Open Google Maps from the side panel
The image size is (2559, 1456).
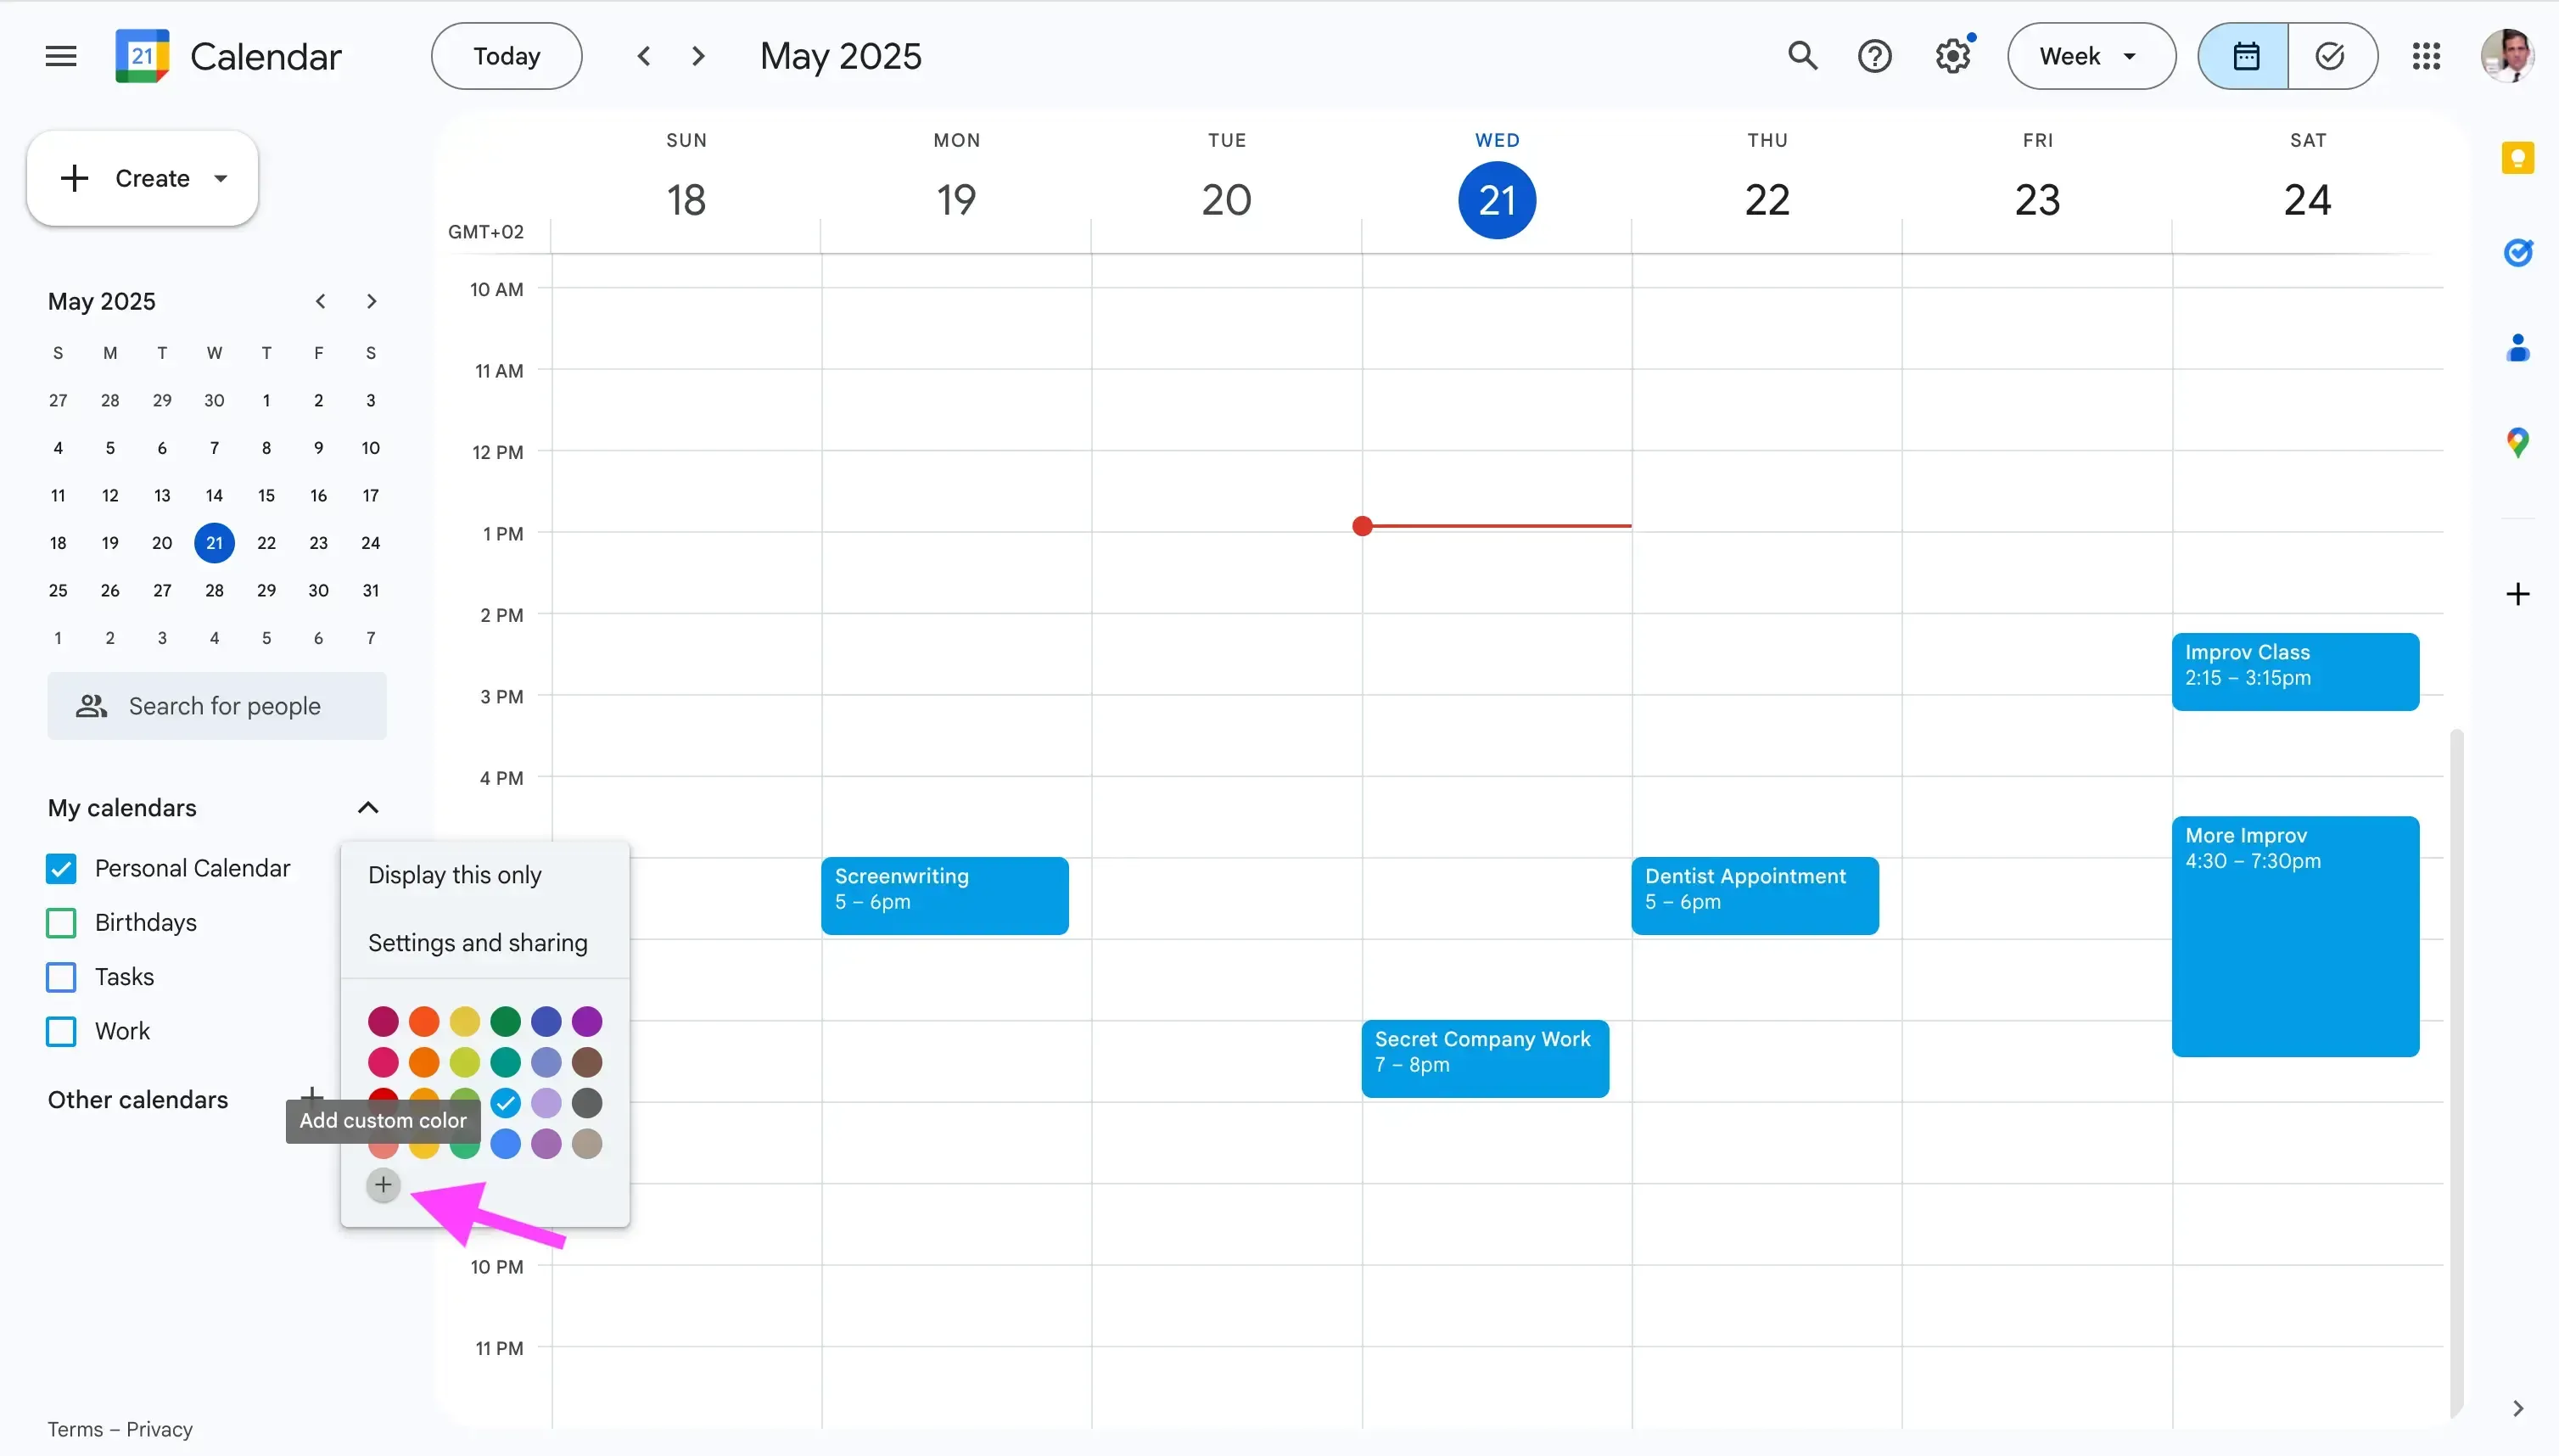(x=2518, y=443)
